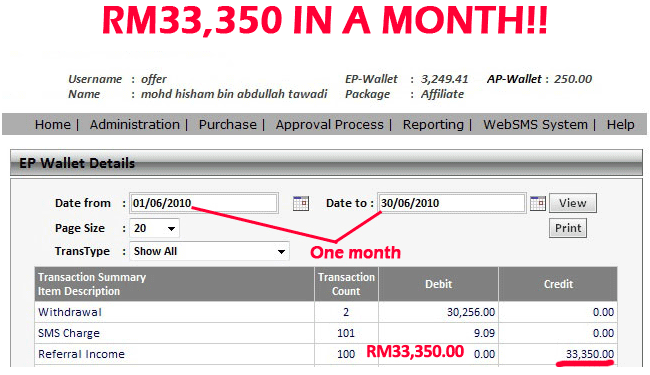Open calendar picker for Date from
Screen dimensions: 650x375
[x=301, y=203]
